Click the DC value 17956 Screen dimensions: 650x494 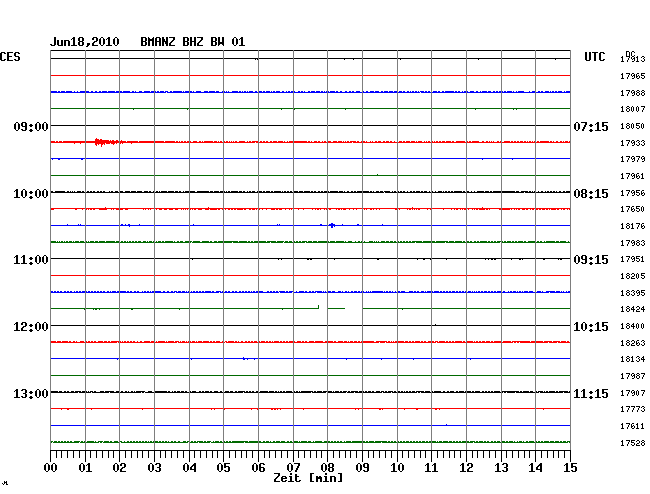(633, 194)
